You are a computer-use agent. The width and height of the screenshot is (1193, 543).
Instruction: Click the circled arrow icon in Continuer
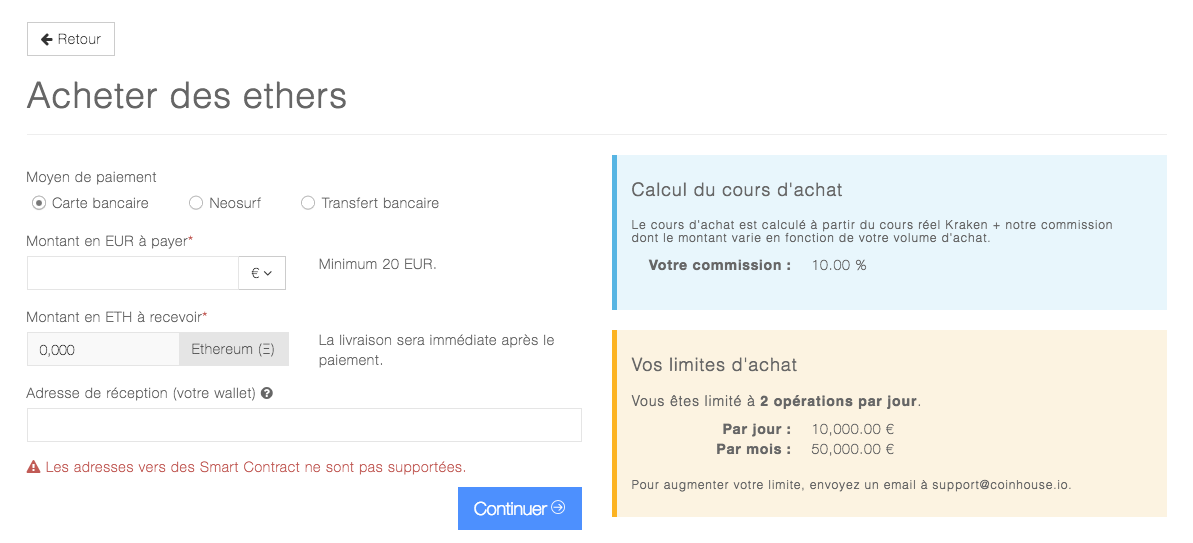tap(558, 507)
